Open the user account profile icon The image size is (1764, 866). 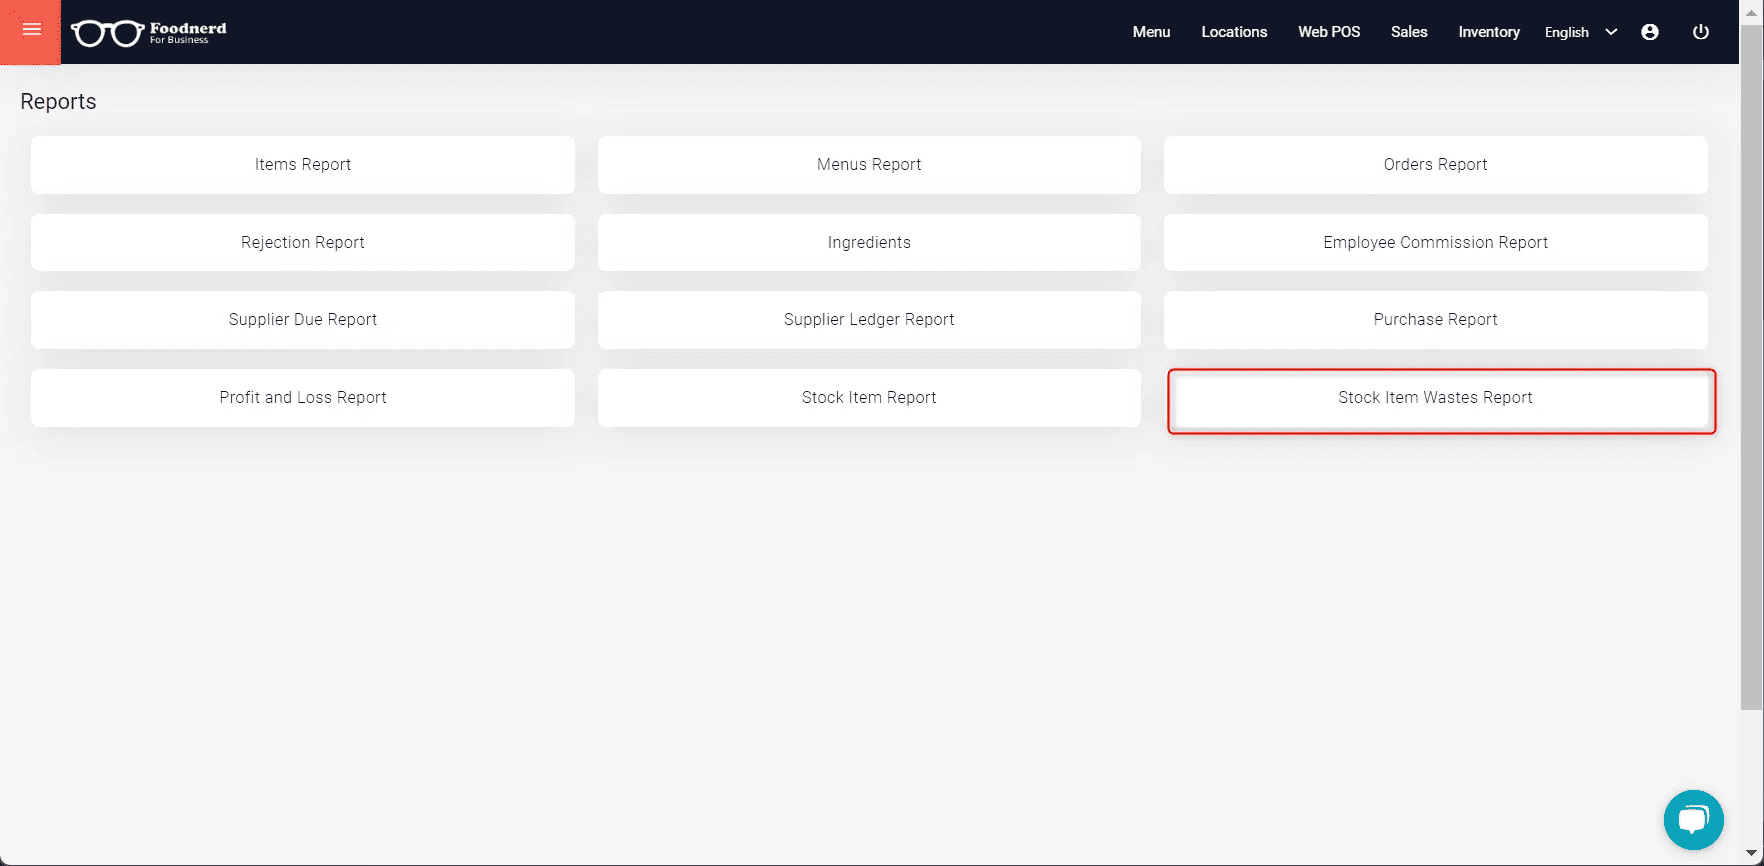tap(1650, 32)
